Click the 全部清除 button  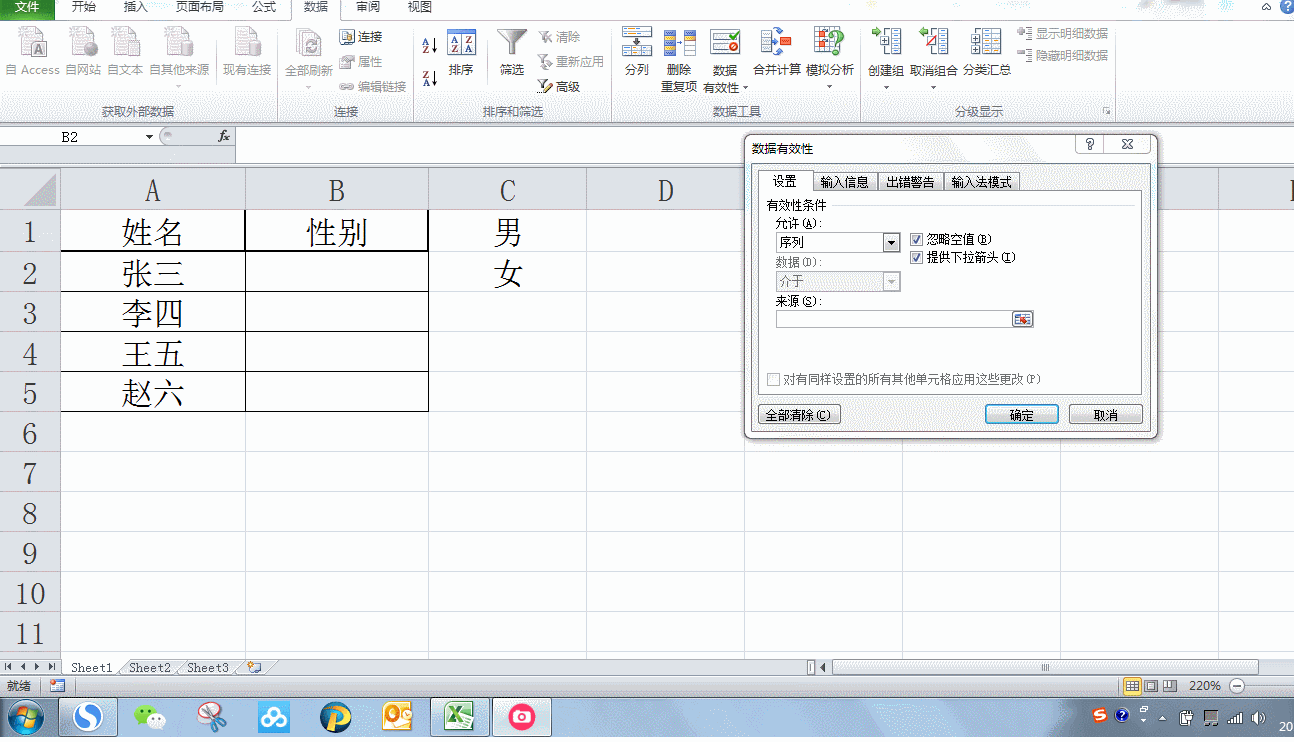click(x=799, y=414)
